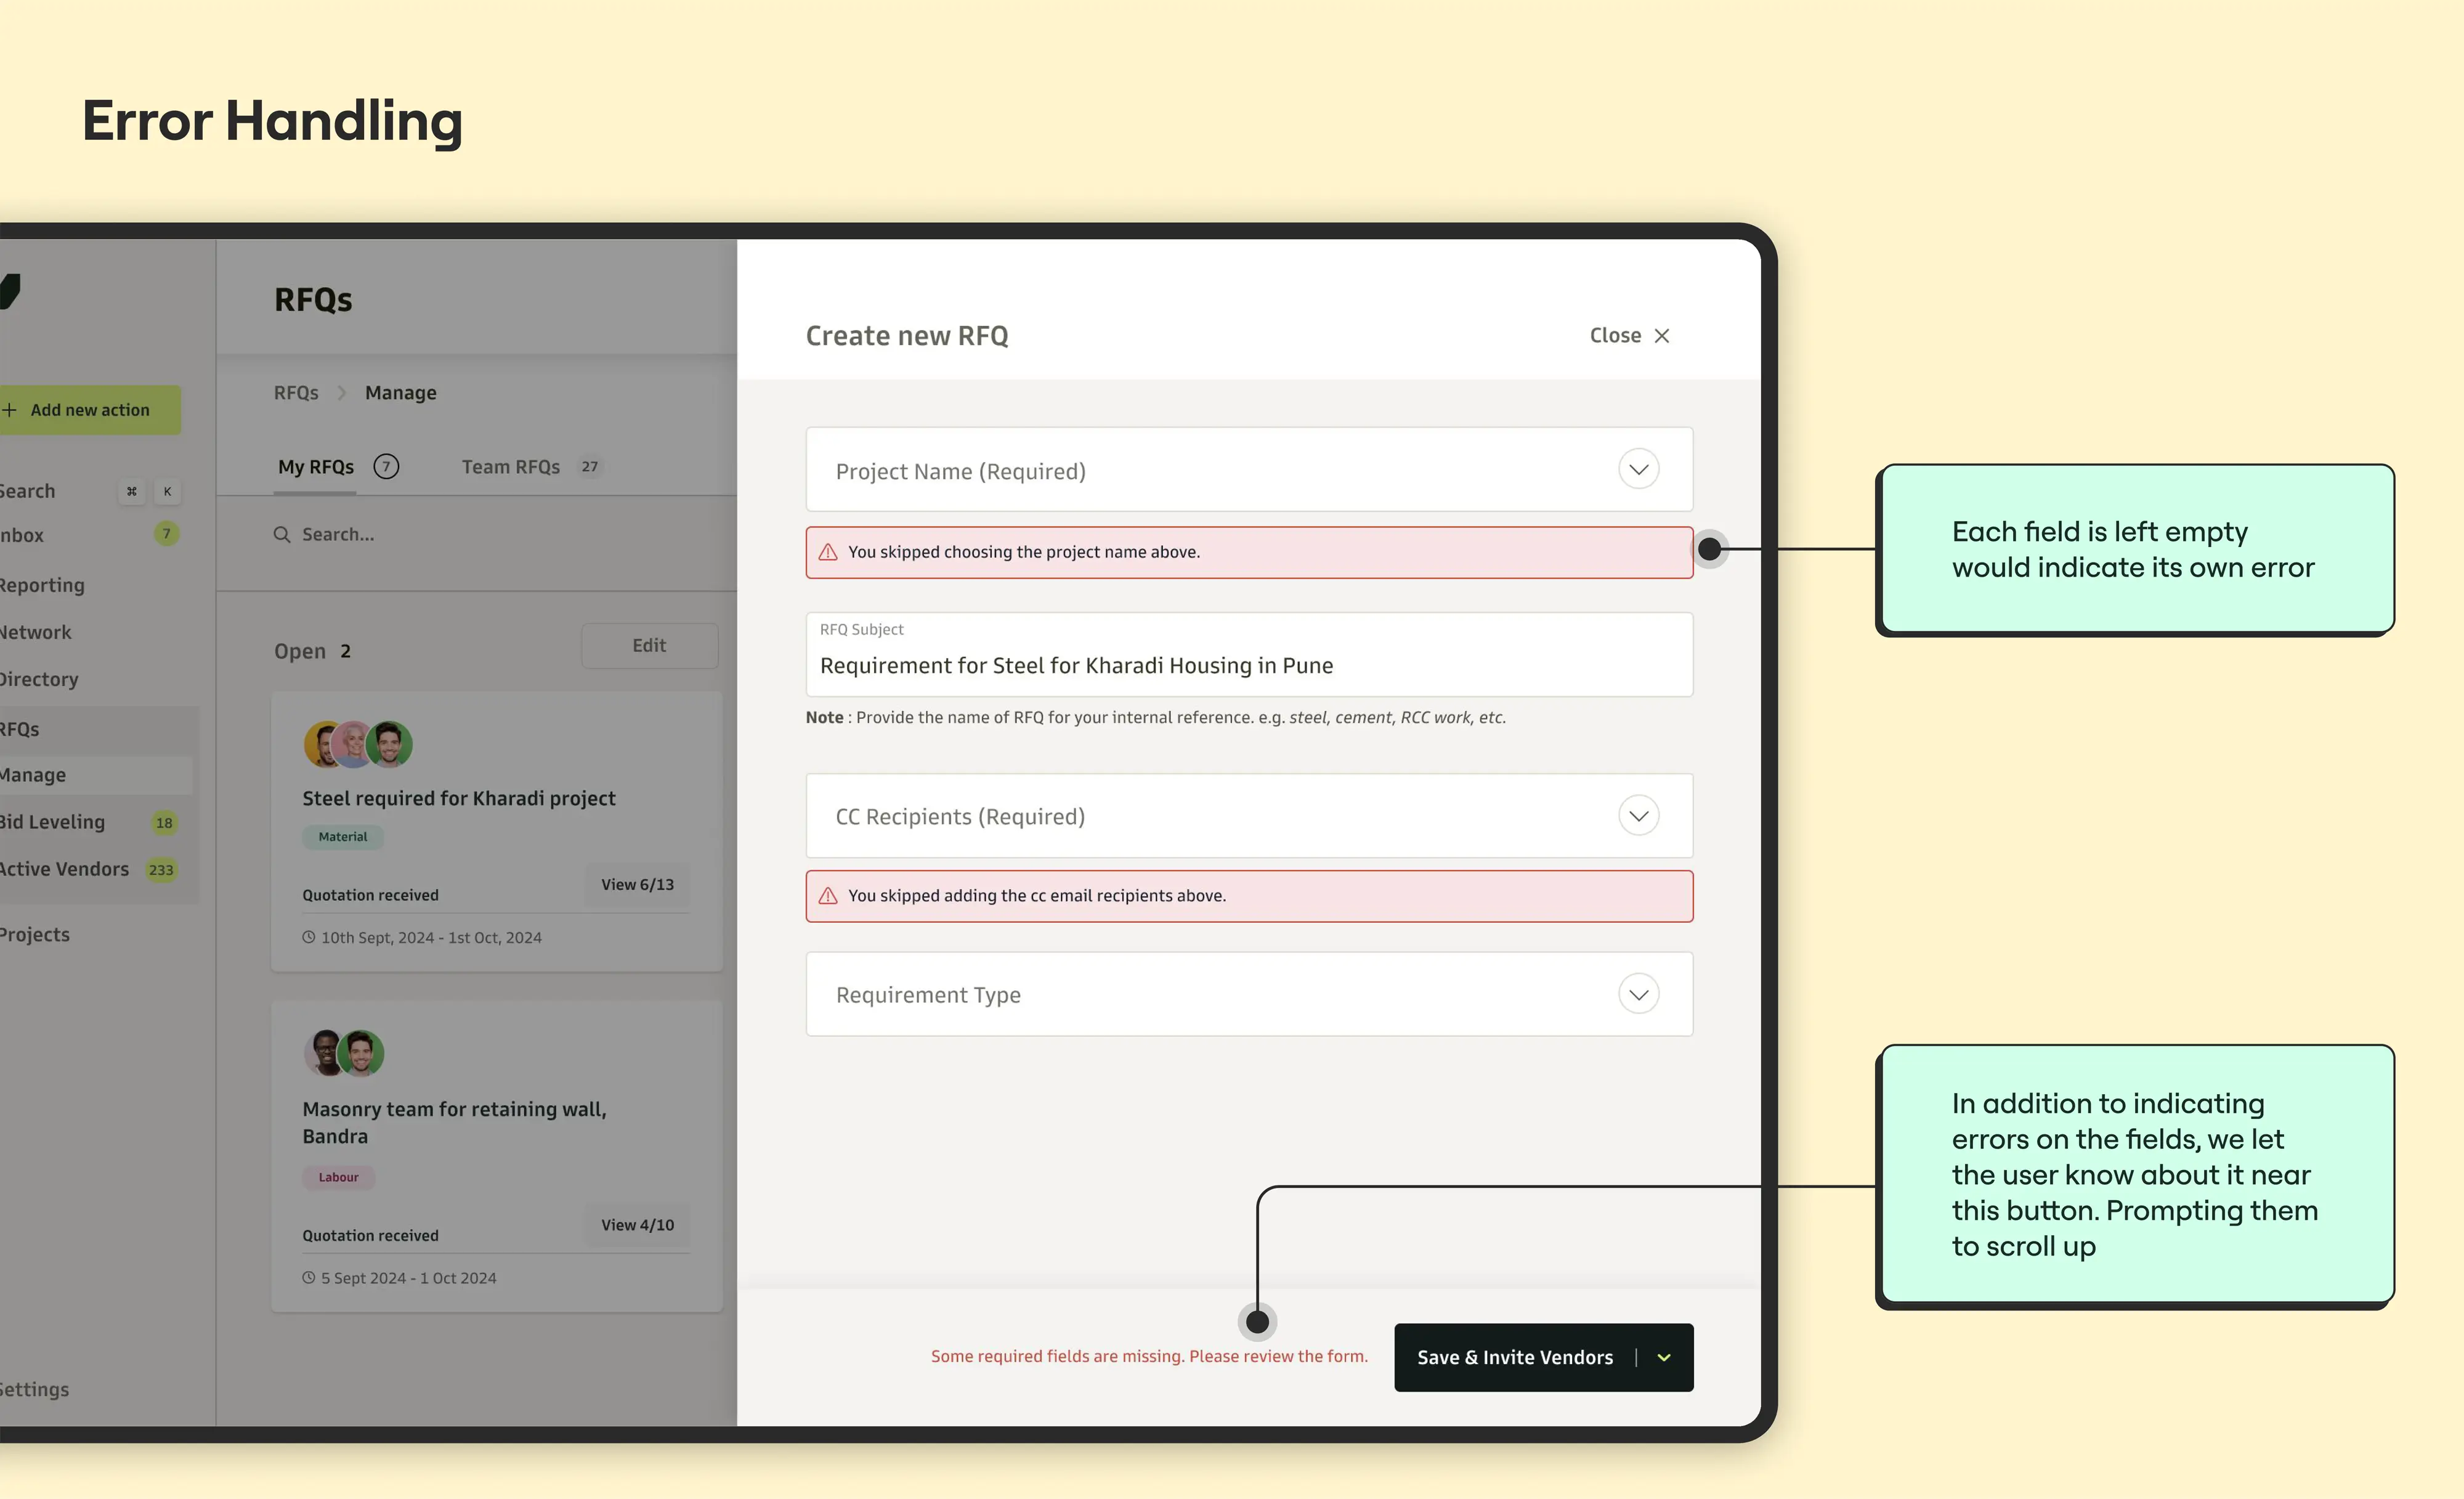Click the plus icon in Add new action
The image size is (2464, 1499).
[9, 410]
